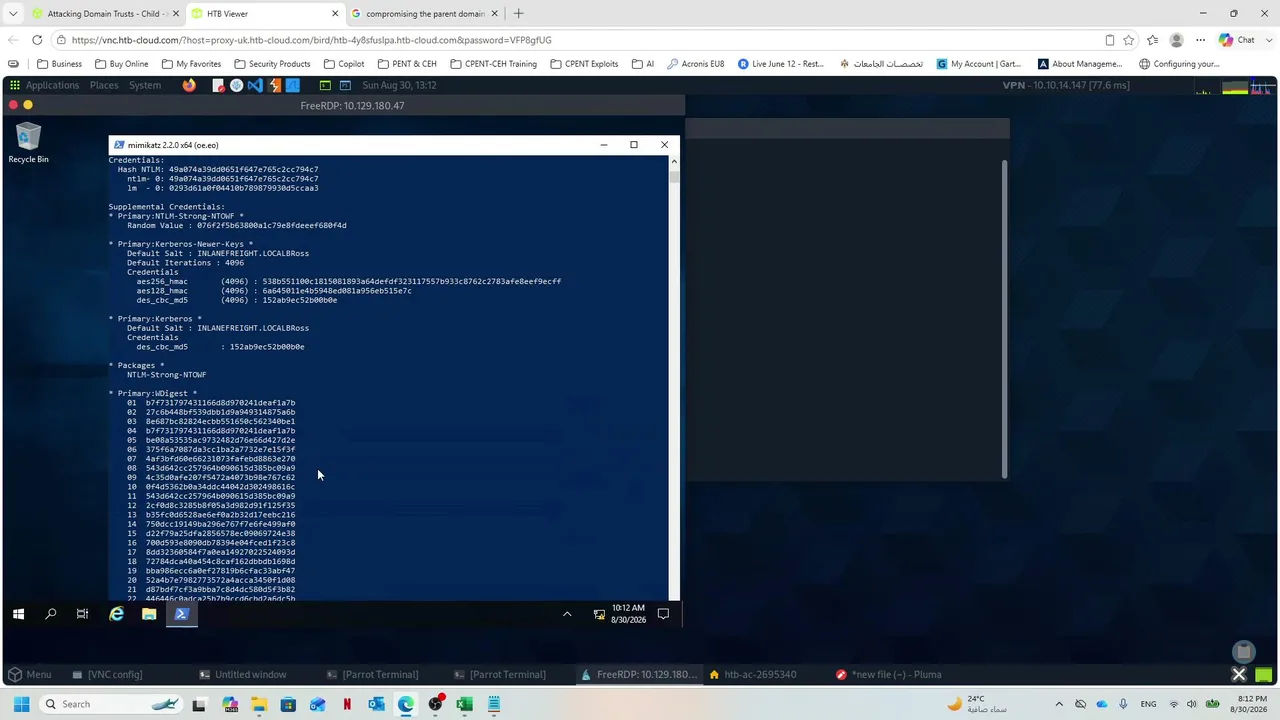Open Netflix on the host taskbar
1280x720 pixels.
[347, 704]
